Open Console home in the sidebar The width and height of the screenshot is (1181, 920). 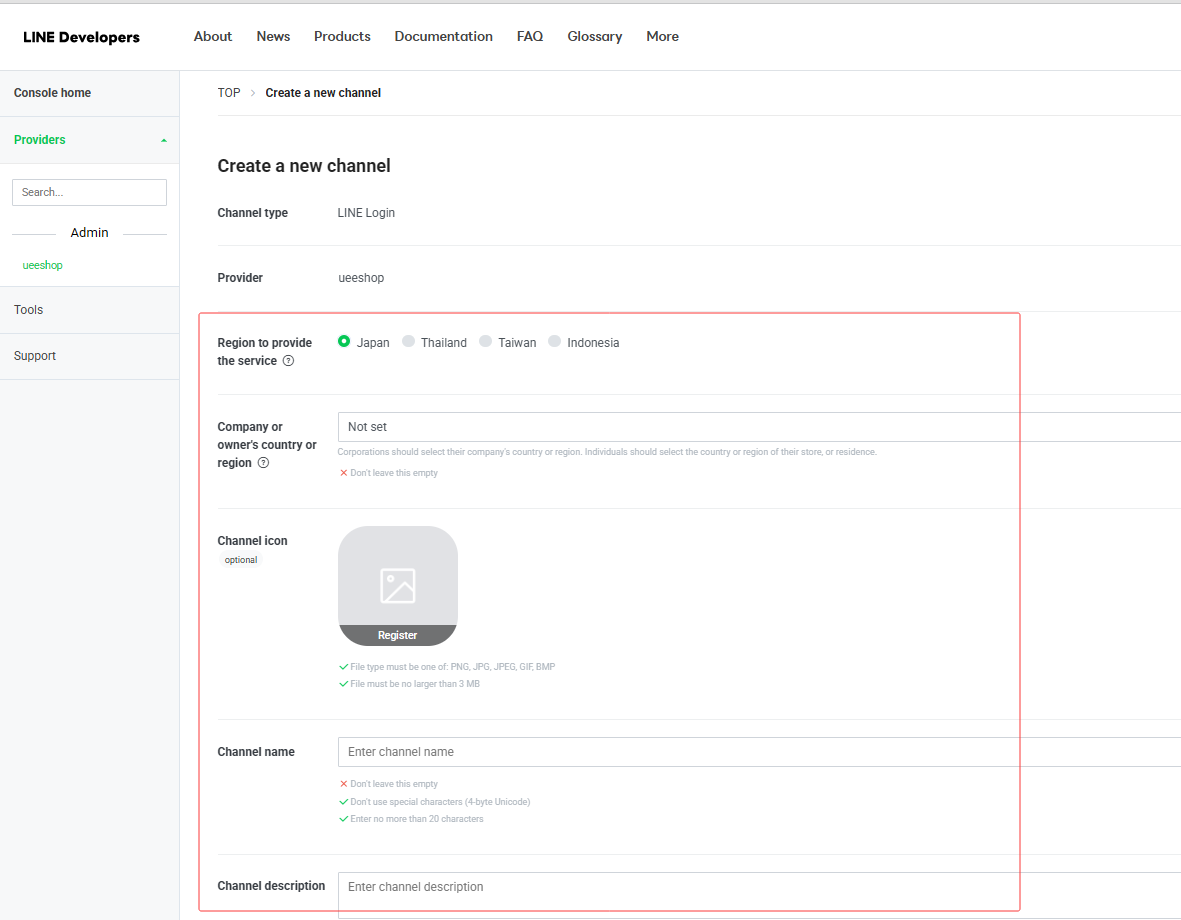[52, 93]
